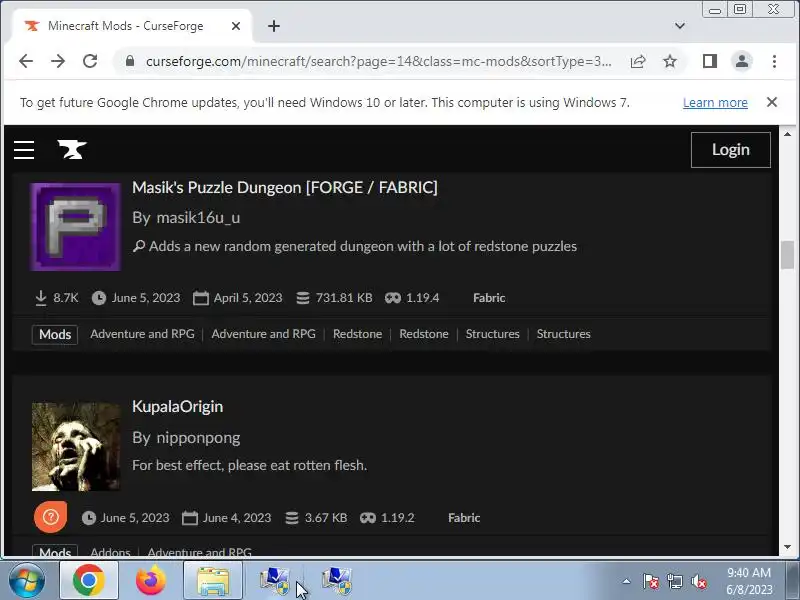Go back to the previous page
800x600 pixels.
click(x=26, y=61)
